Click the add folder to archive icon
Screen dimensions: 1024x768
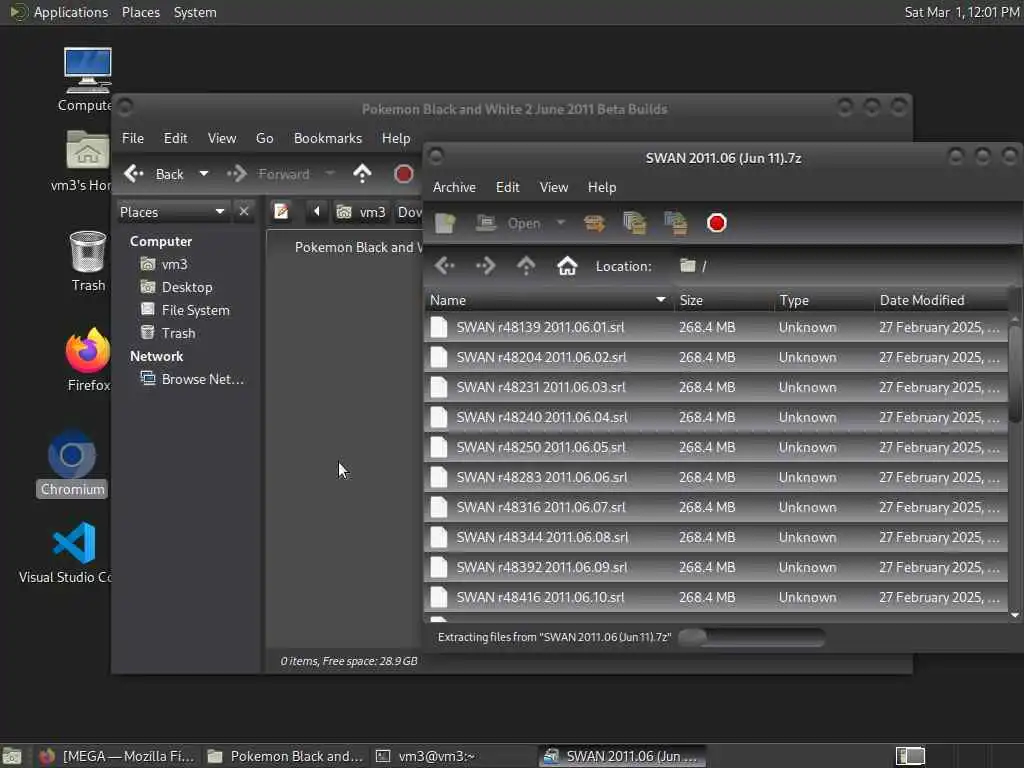[675, 223]
